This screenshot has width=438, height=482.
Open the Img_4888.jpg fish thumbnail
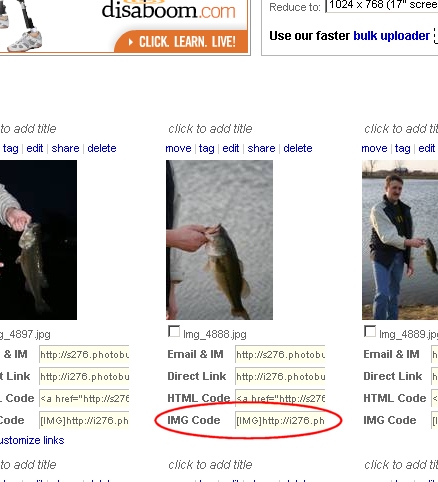click(x=219, y=240)
